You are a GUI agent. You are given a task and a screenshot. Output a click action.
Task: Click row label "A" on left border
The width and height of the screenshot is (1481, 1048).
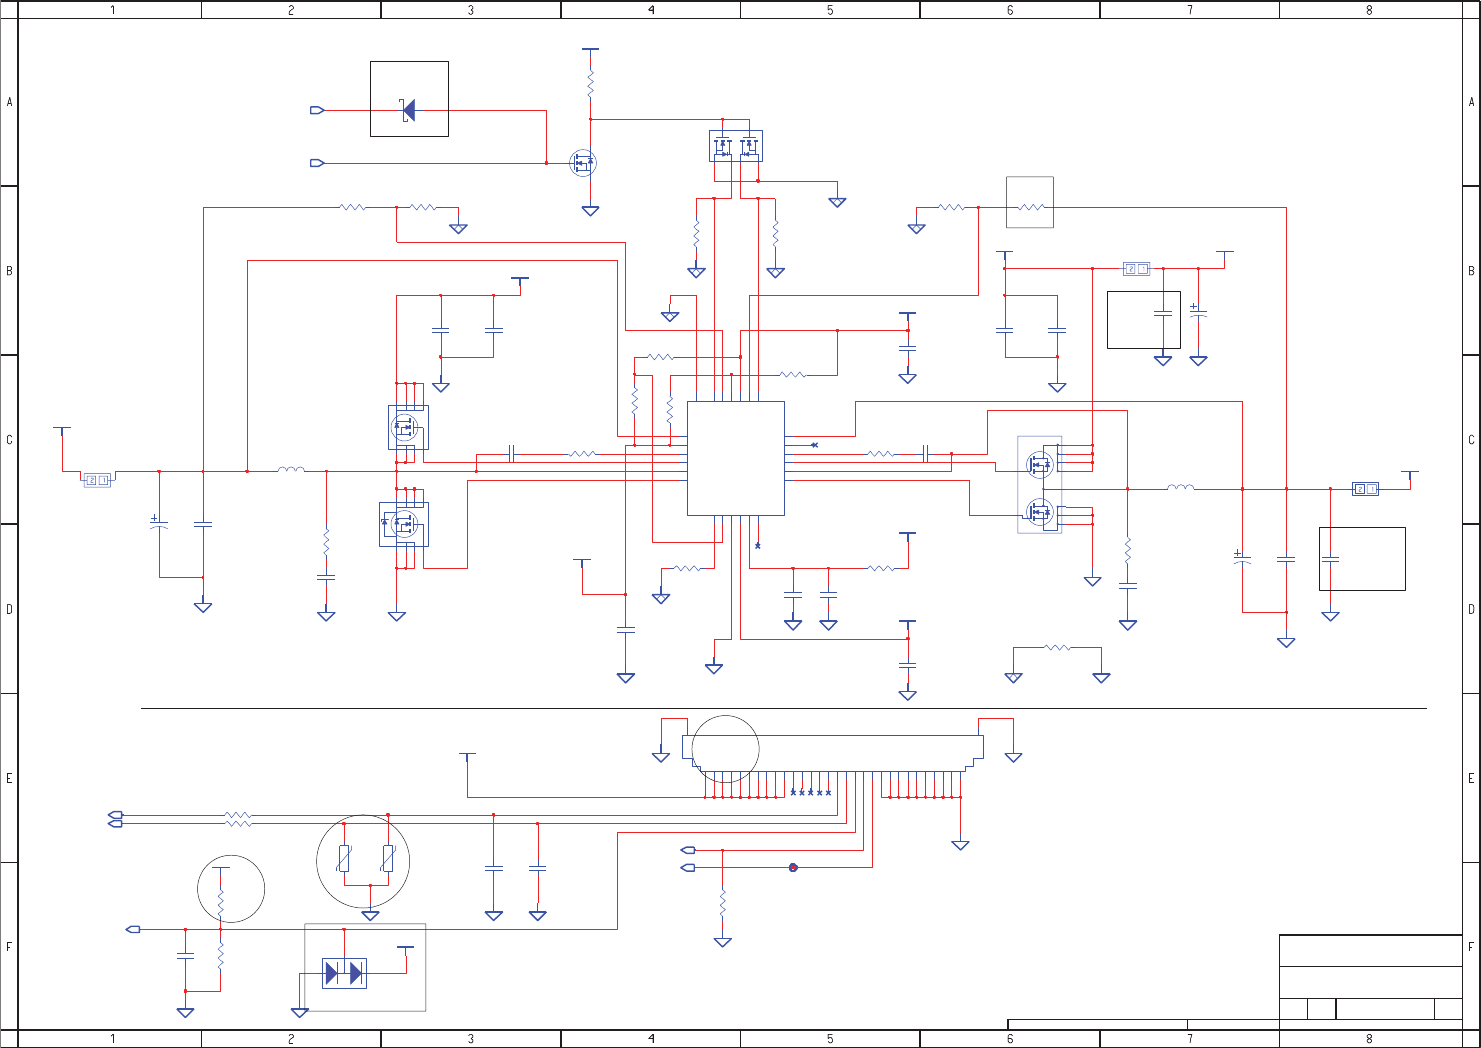tap(10, 102)
